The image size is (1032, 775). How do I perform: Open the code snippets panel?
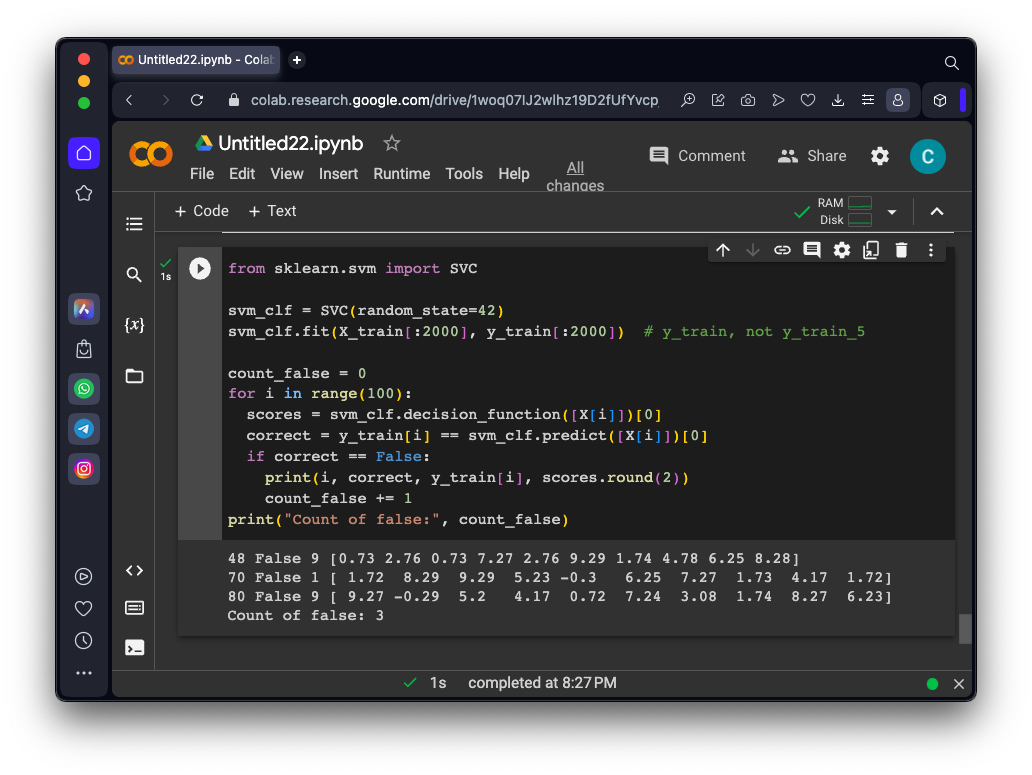click(134, 570)
